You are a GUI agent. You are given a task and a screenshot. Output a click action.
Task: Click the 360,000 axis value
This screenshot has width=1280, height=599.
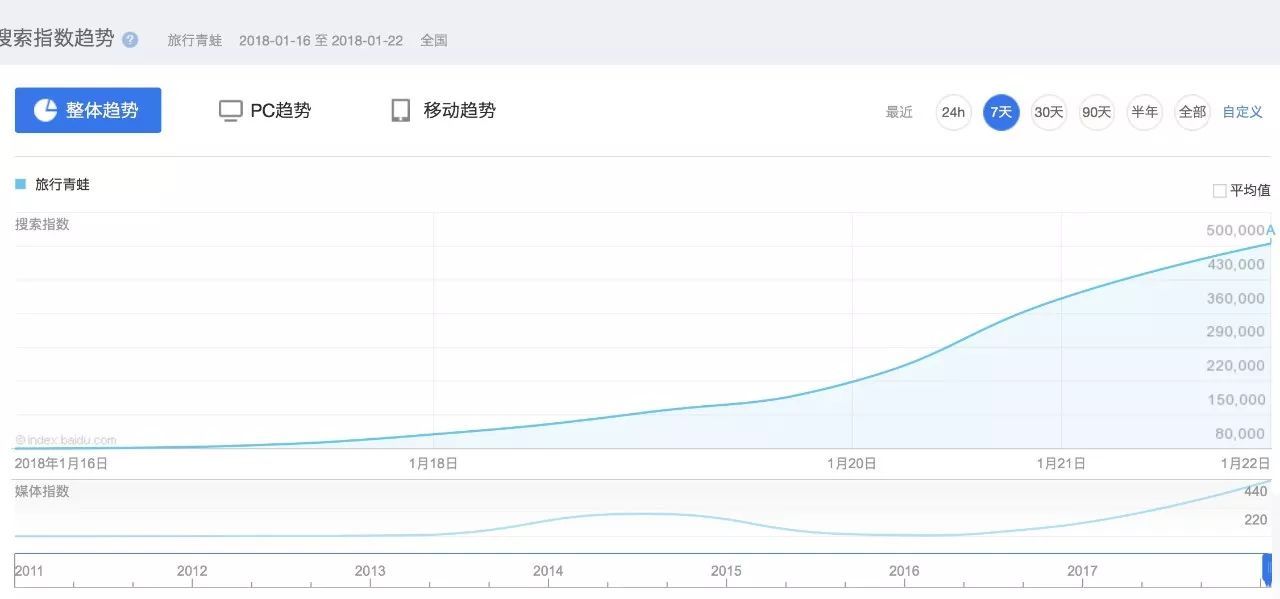click(1236, 298)
